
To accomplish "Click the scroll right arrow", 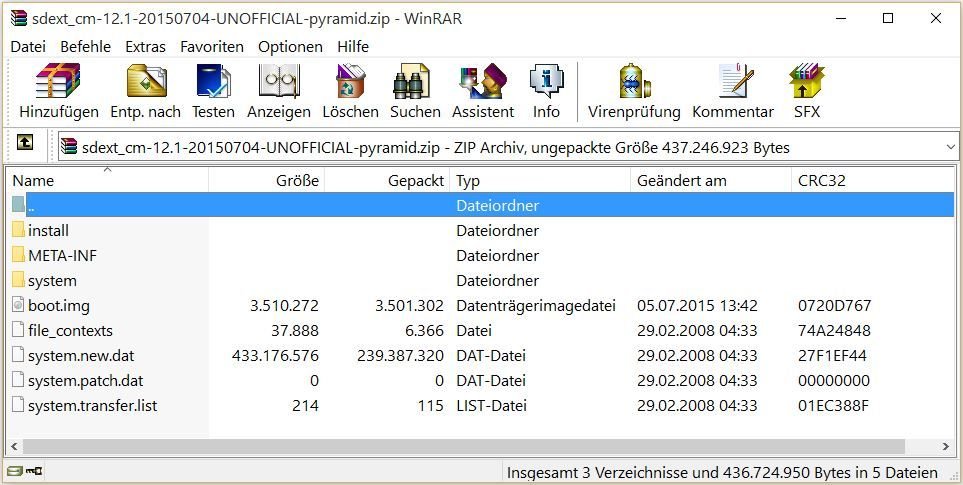I will [946, 446].
